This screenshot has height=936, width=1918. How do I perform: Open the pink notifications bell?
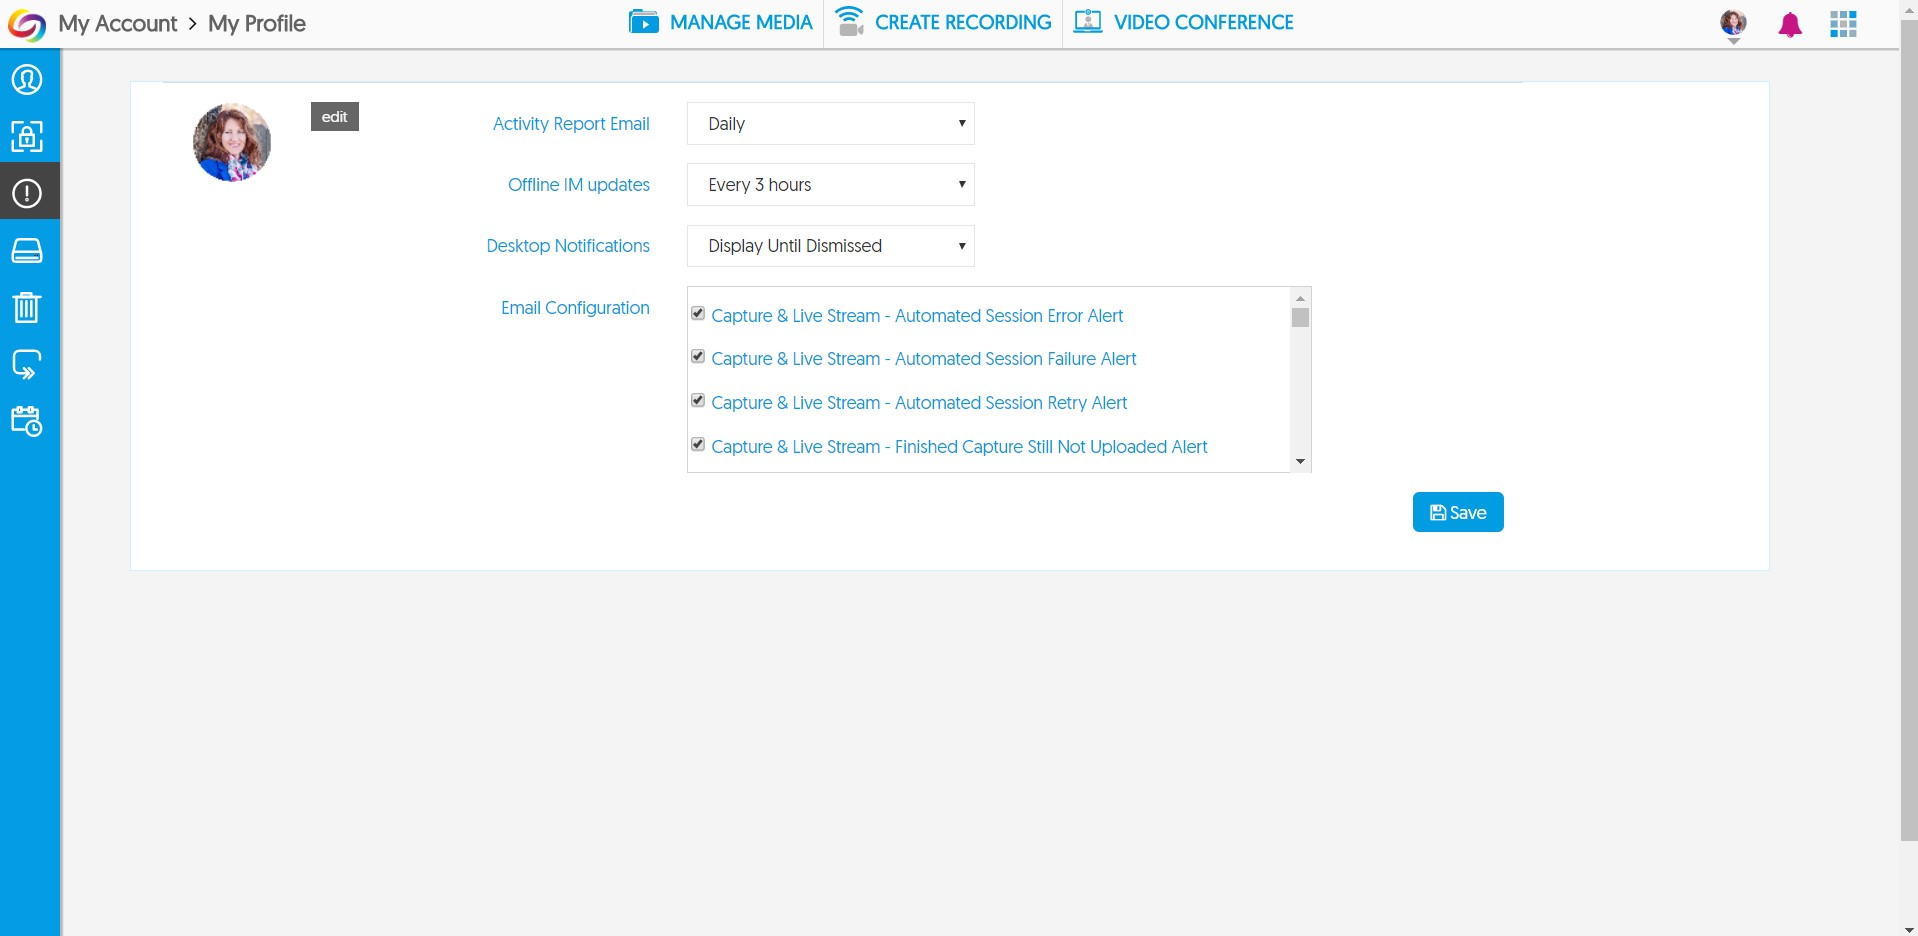pyautogui.click(x=1789, y=25)
